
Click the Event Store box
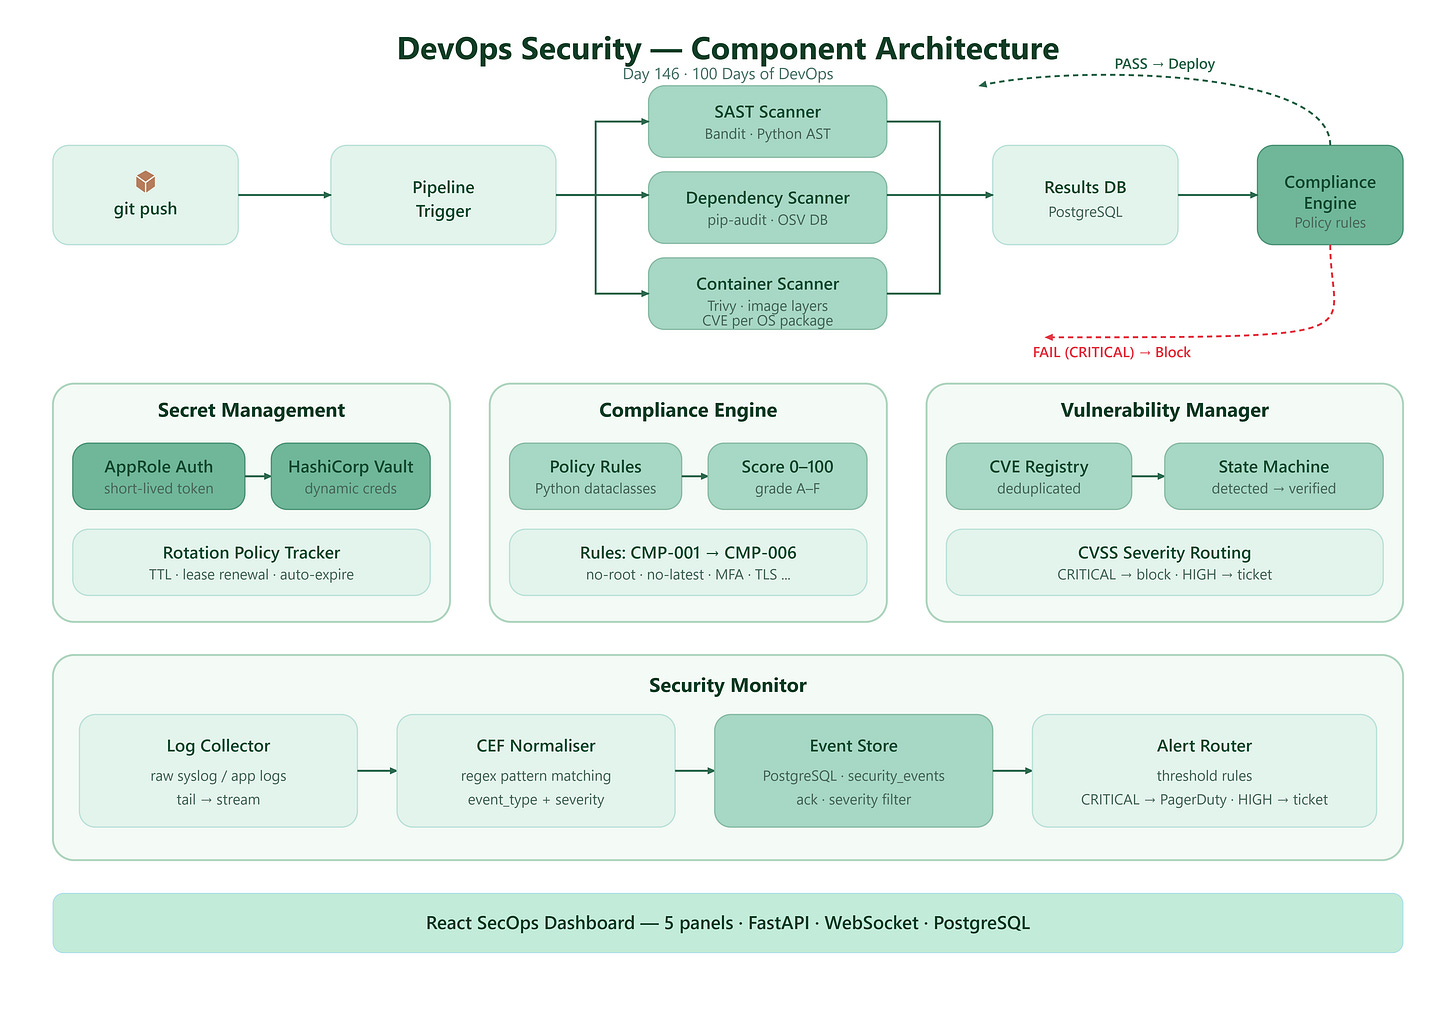pyautogui.click(x=854, y=771)
